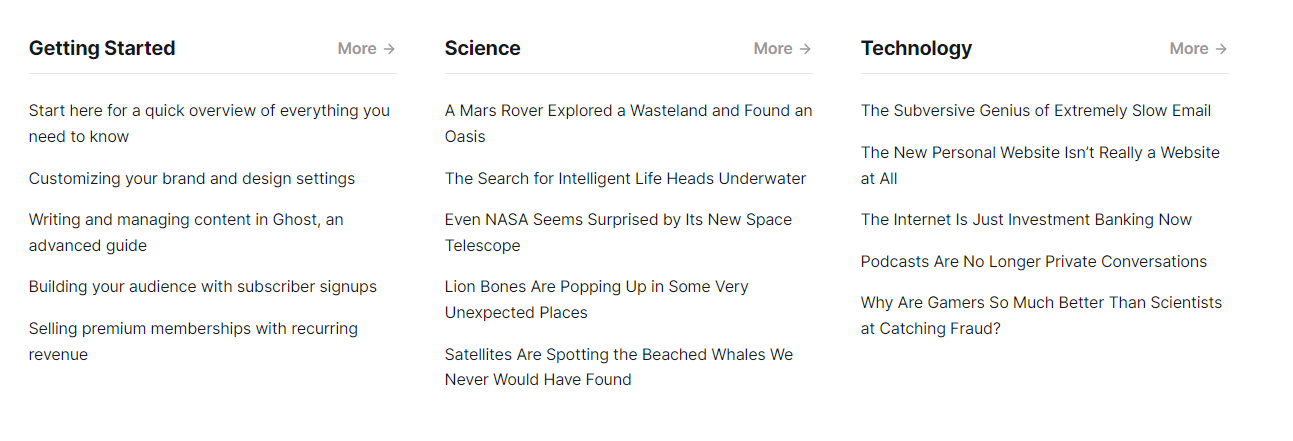Click the More arrow beside Technology

[1198, 49]
